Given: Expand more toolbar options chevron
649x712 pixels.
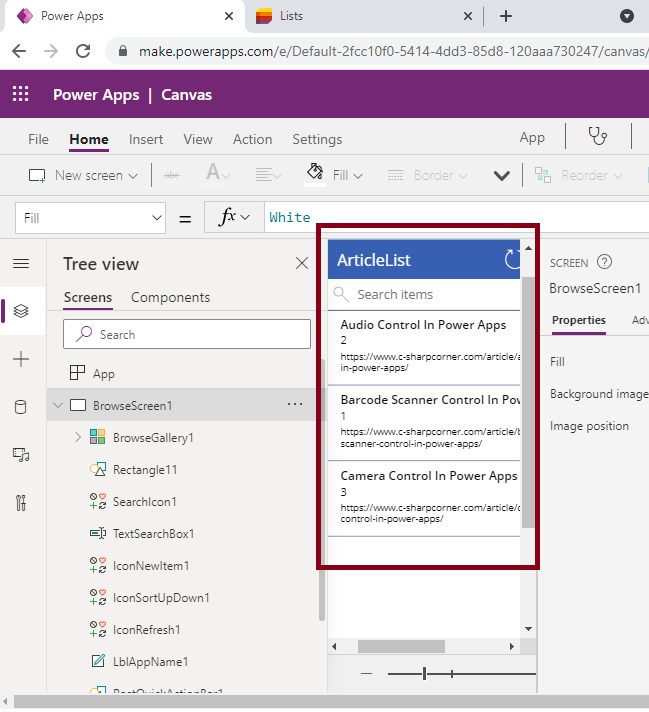Looking at the screenshot, I should [x=502, y=176].
